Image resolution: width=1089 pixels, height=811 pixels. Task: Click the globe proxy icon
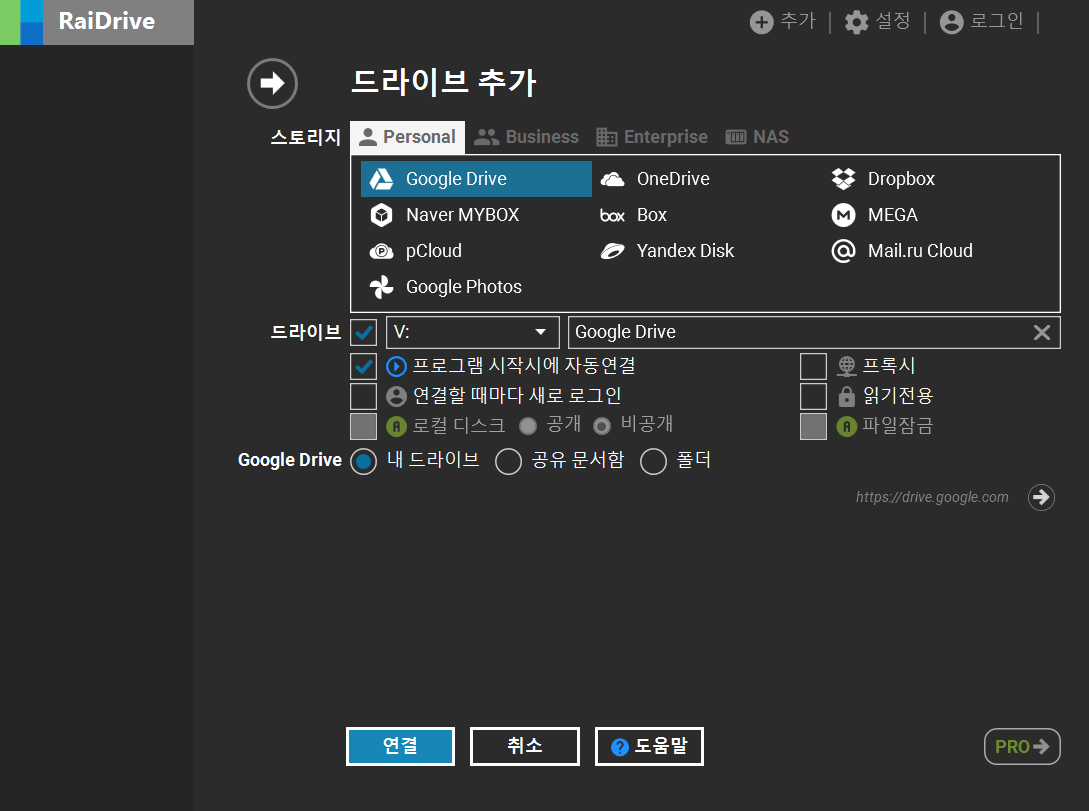coord(846,366)
